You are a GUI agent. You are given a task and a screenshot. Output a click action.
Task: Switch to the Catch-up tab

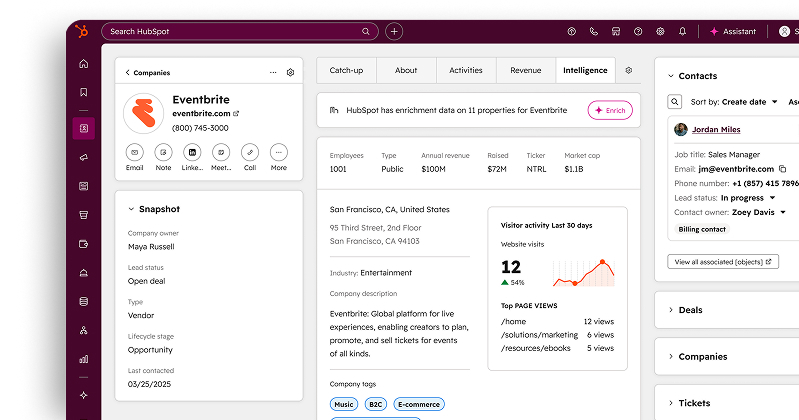[x=347, y=70]
